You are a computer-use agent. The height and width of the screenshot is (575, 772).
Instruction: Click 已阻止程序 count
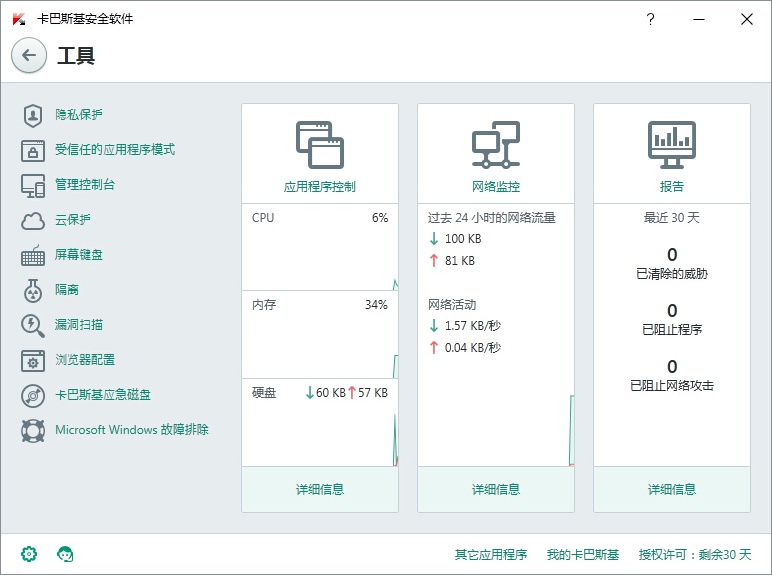672,311
